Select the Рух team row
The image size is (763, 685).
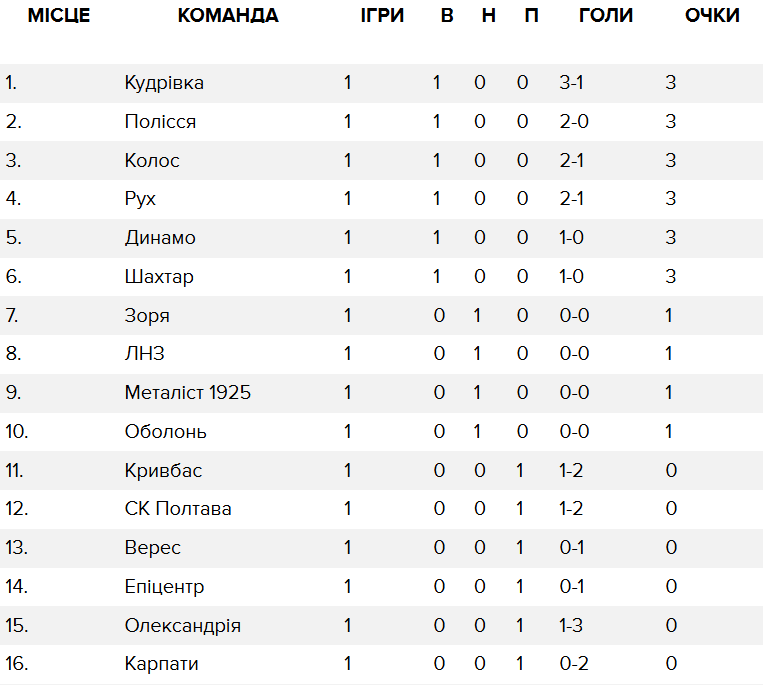tap(382, 199)
